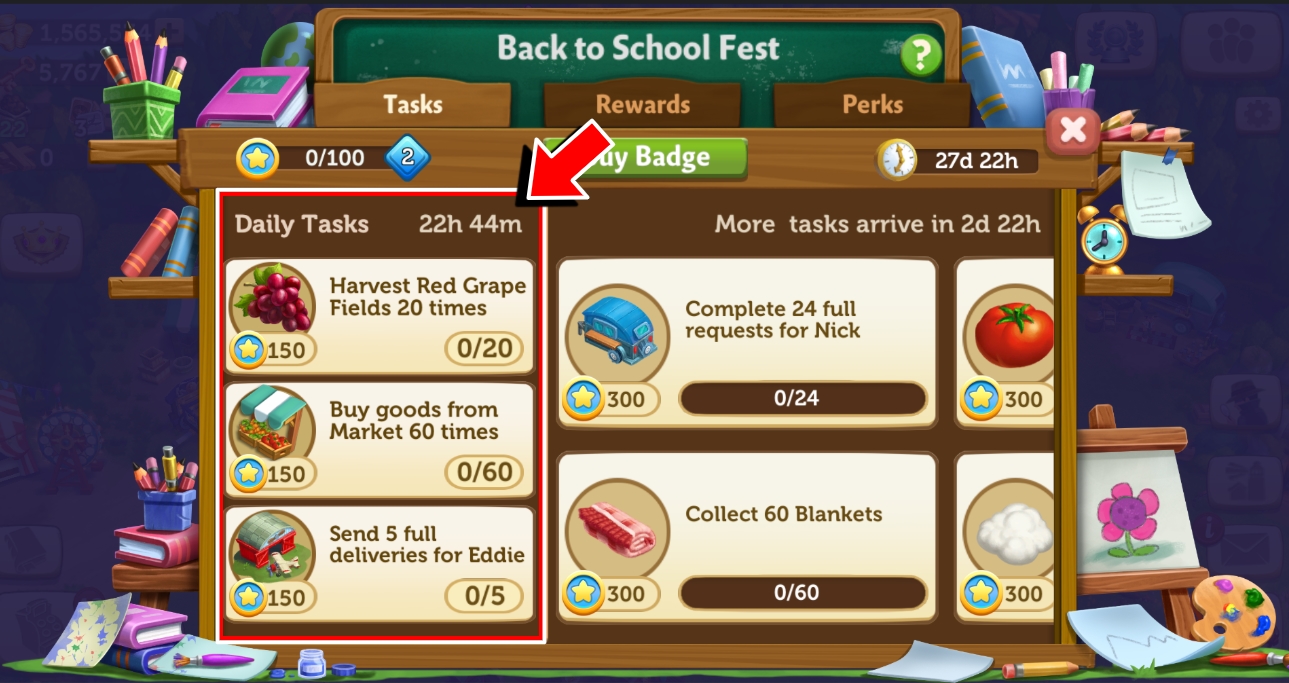1289x683 pixels.
Task: Click Eddie's delivery barn icon
Action: [272, 547]
